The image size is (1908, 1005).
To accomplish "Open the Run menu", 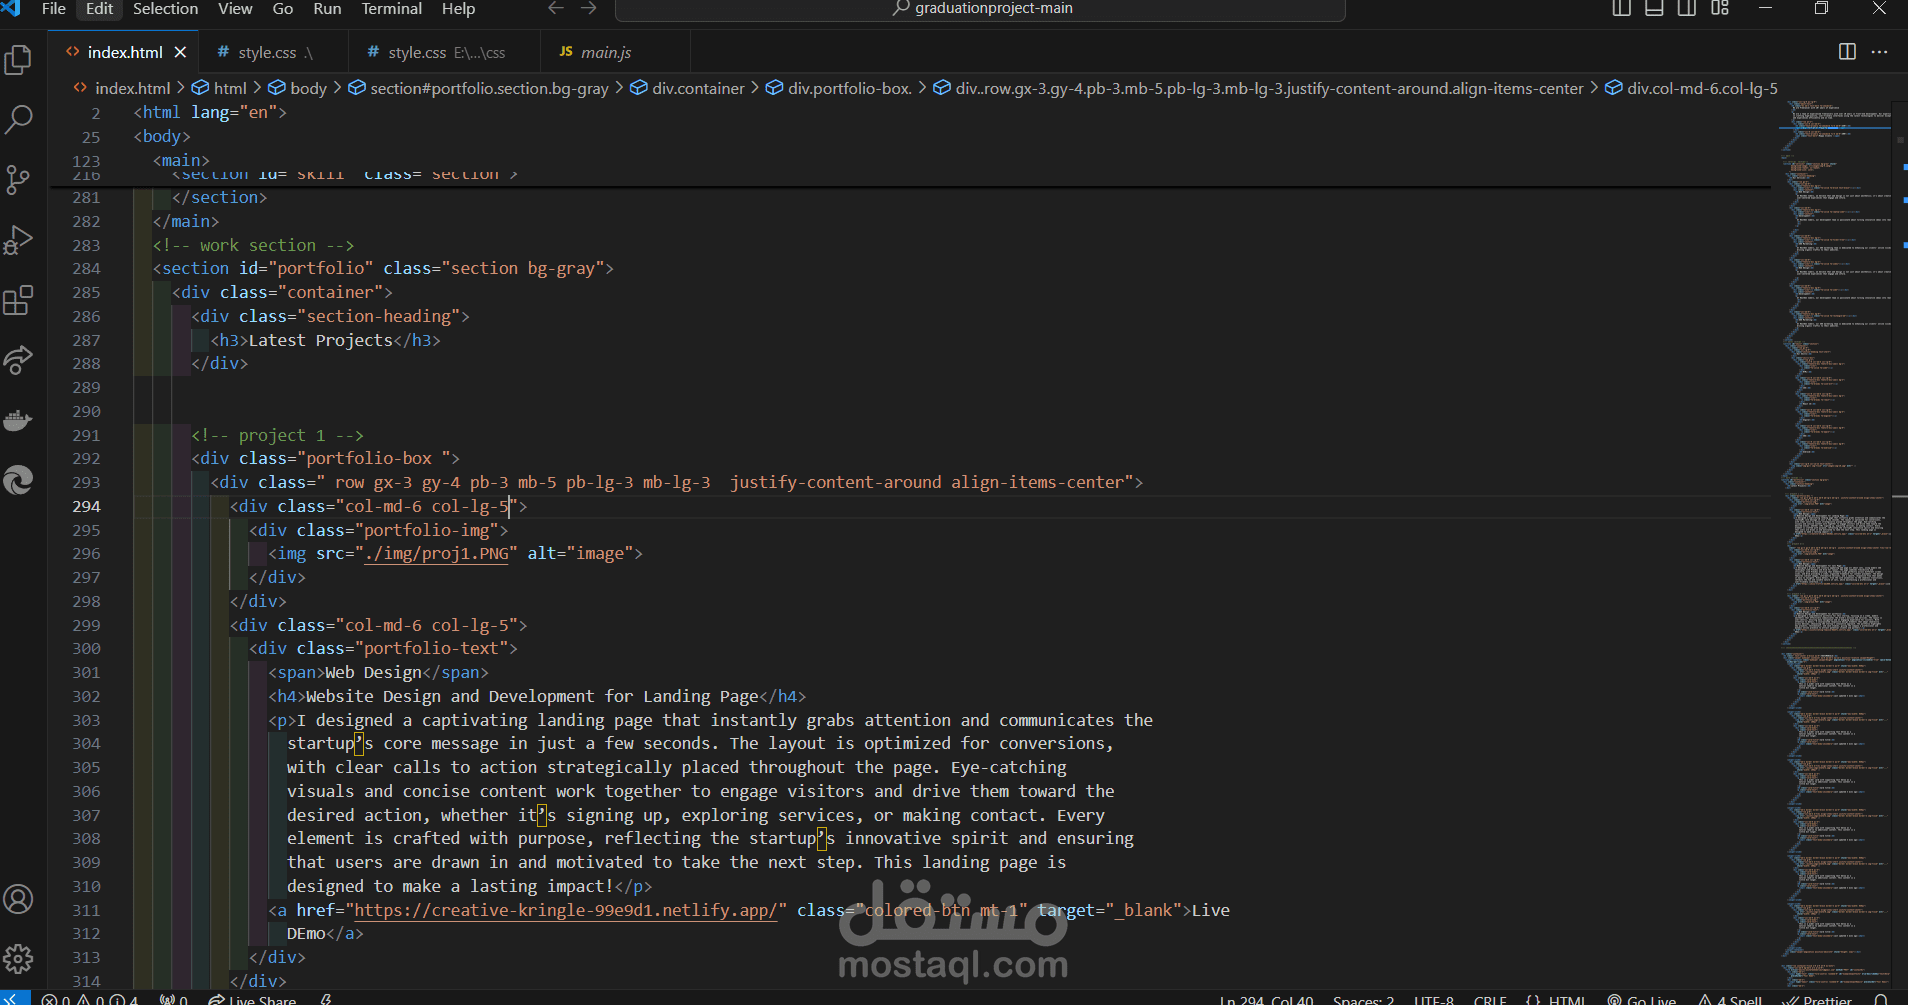I will 327,9.
